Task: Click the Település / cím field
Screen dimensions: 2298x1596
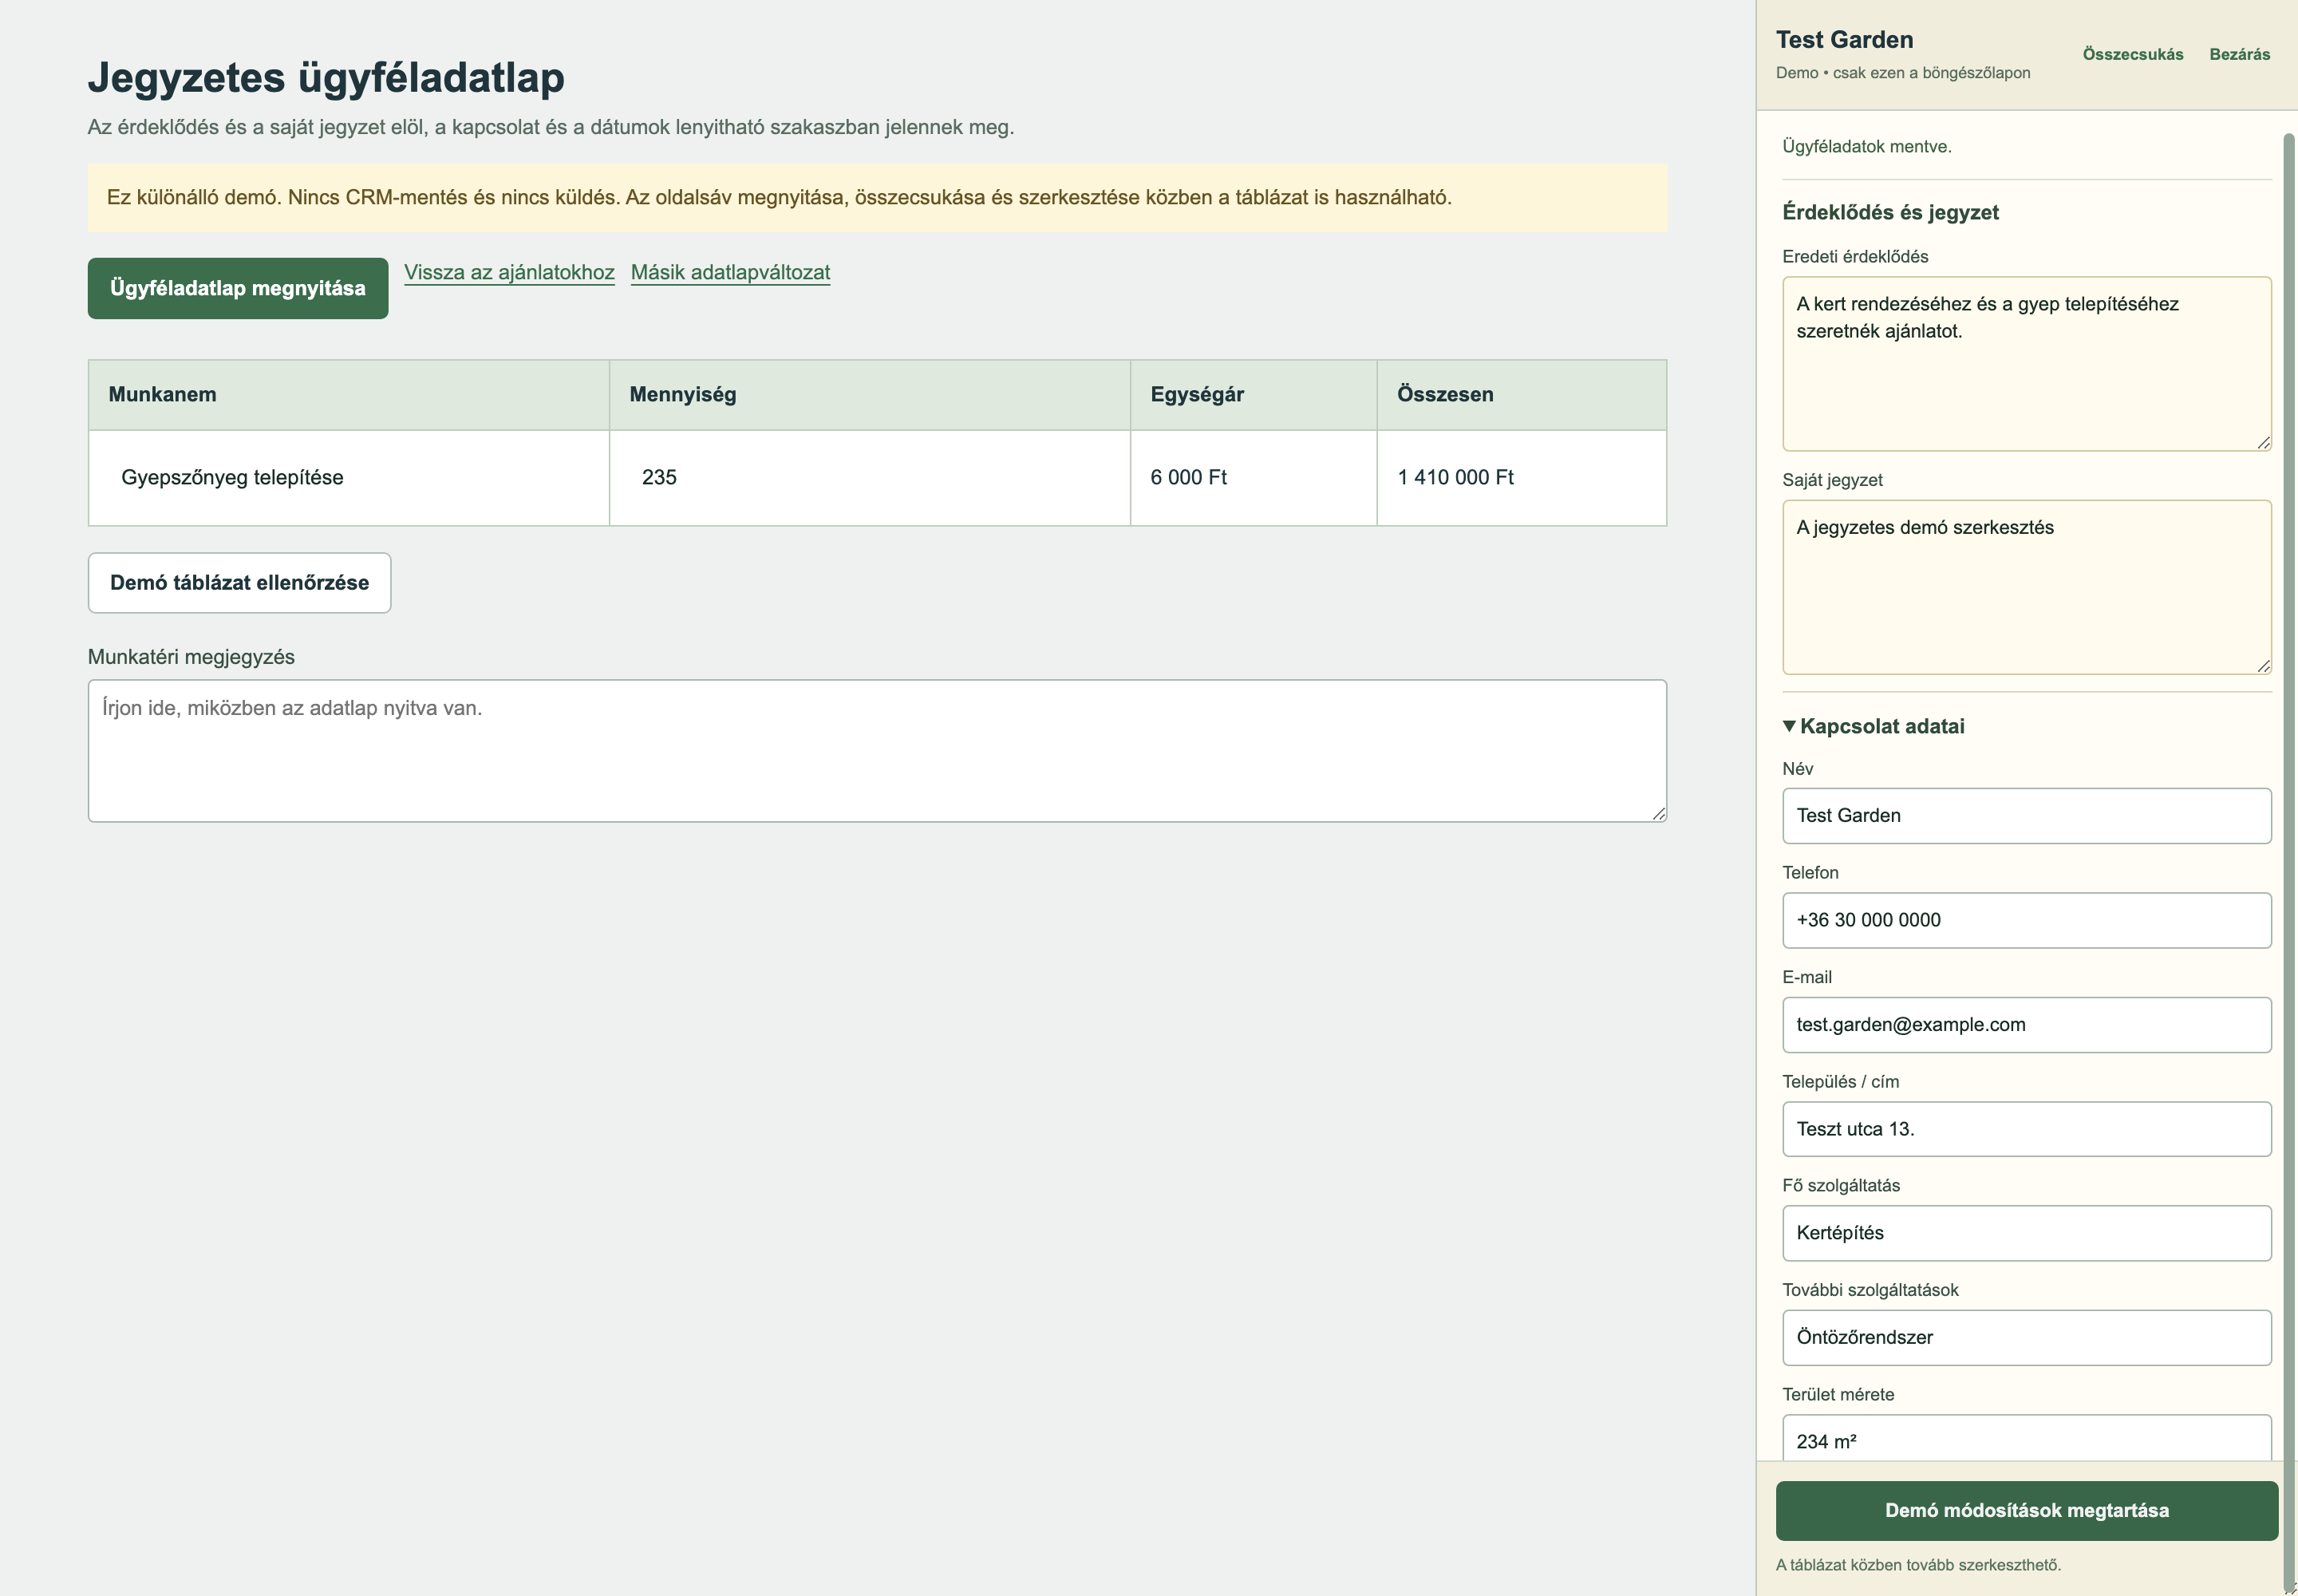Action: pyautogui.click(x=2026, y=1129)
